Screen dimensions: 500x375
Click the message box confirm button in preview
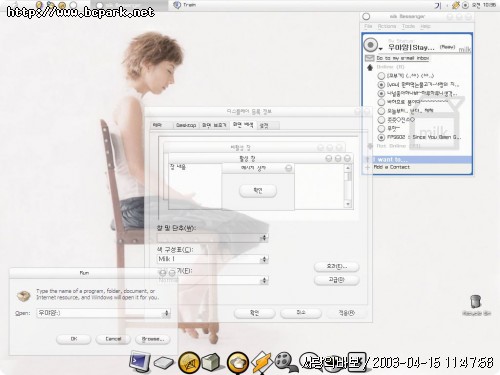click(258, 191)
